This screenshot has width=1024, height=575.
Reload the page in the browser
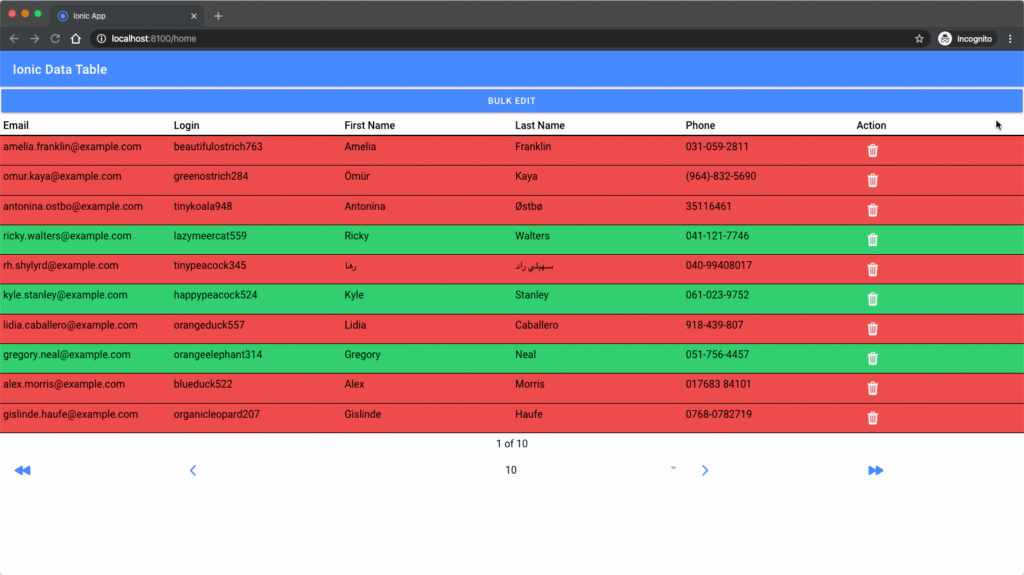click(x=55, y=39)
